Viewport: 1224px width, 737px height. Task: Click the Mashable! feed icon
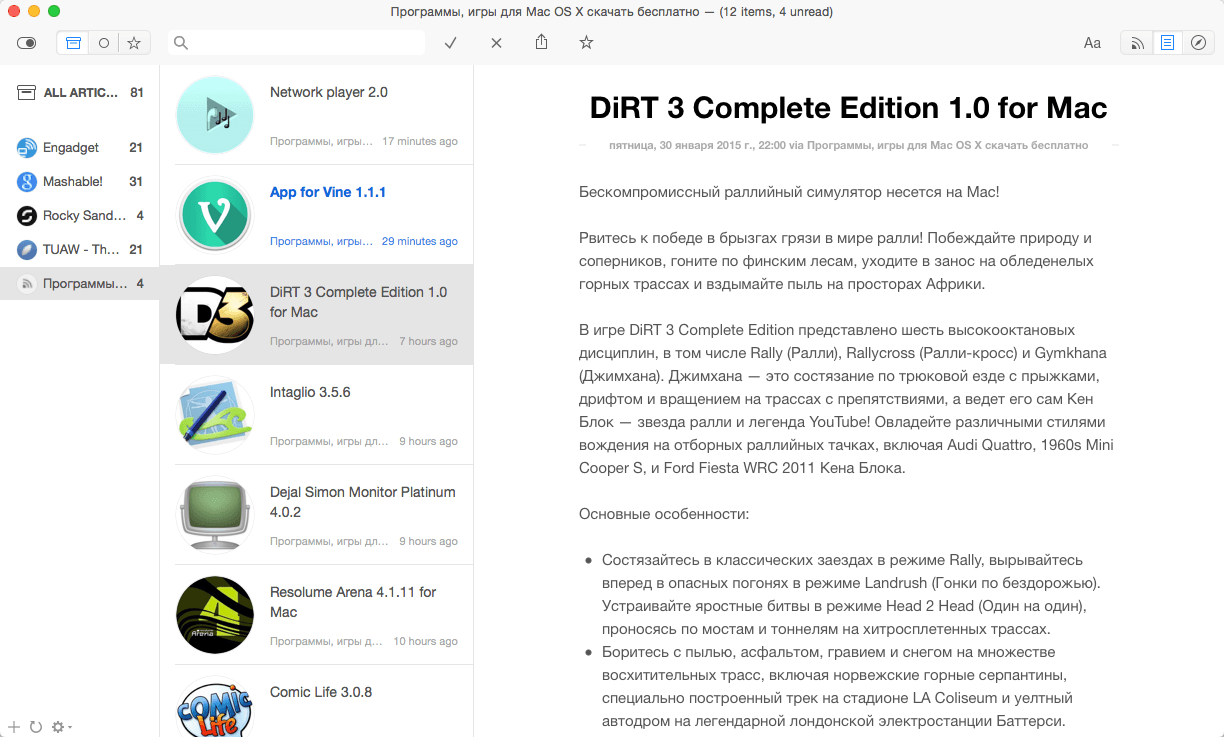click(x=27, y=182)
